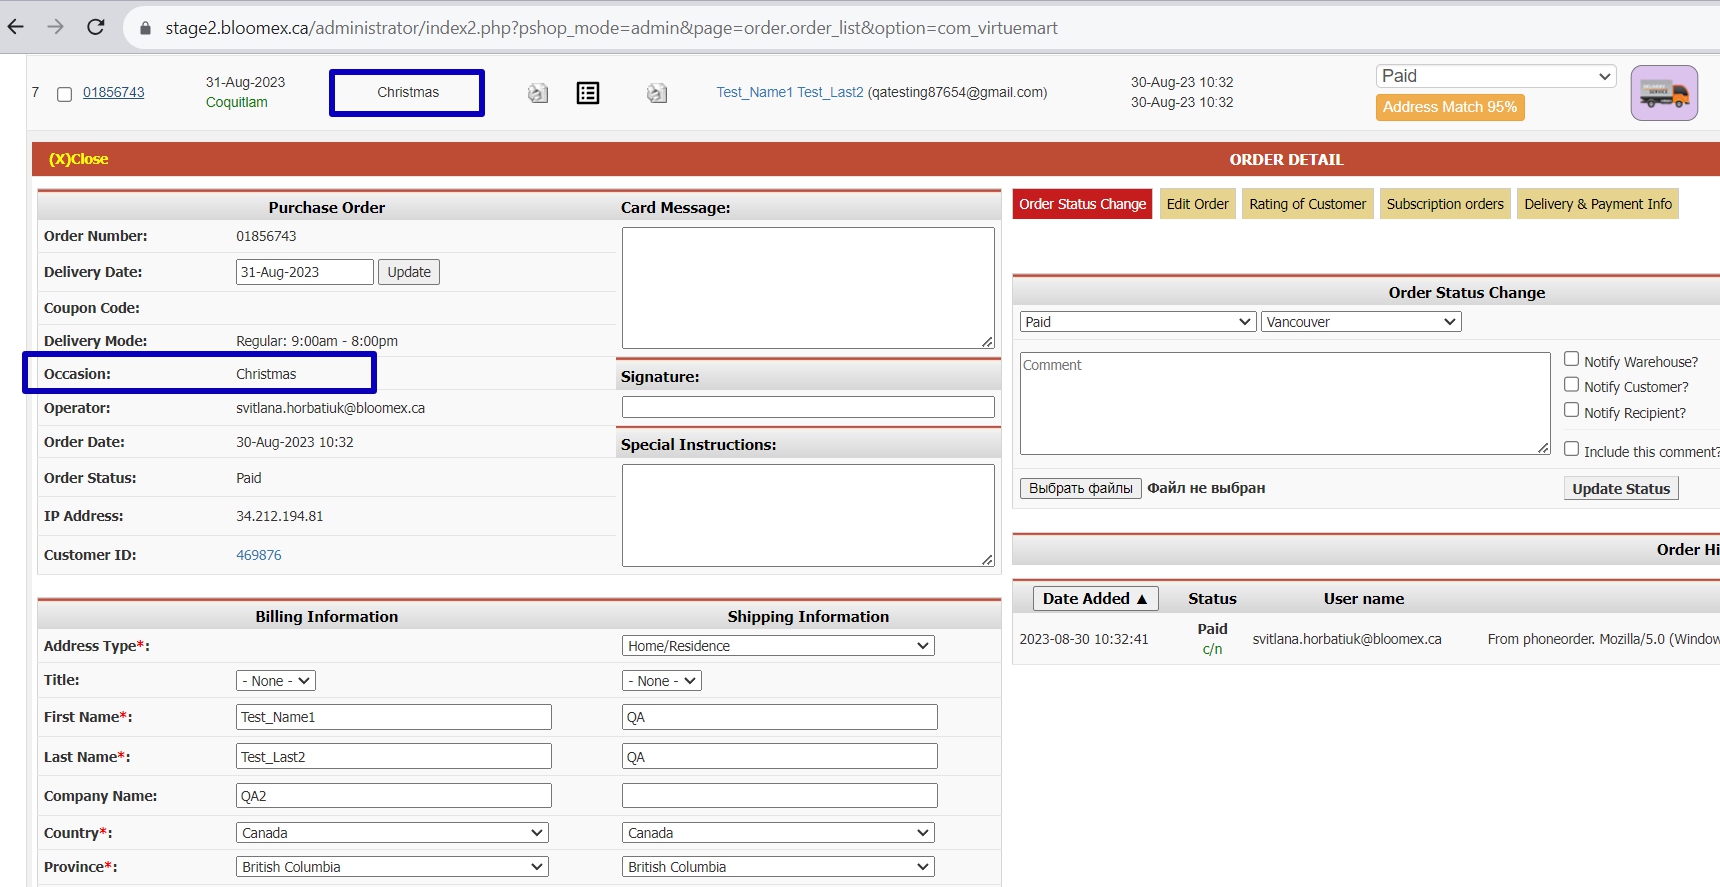This screenshot has width=1720, height=887.
Task: Click the browser address bar URL
Action: point(611,28)
